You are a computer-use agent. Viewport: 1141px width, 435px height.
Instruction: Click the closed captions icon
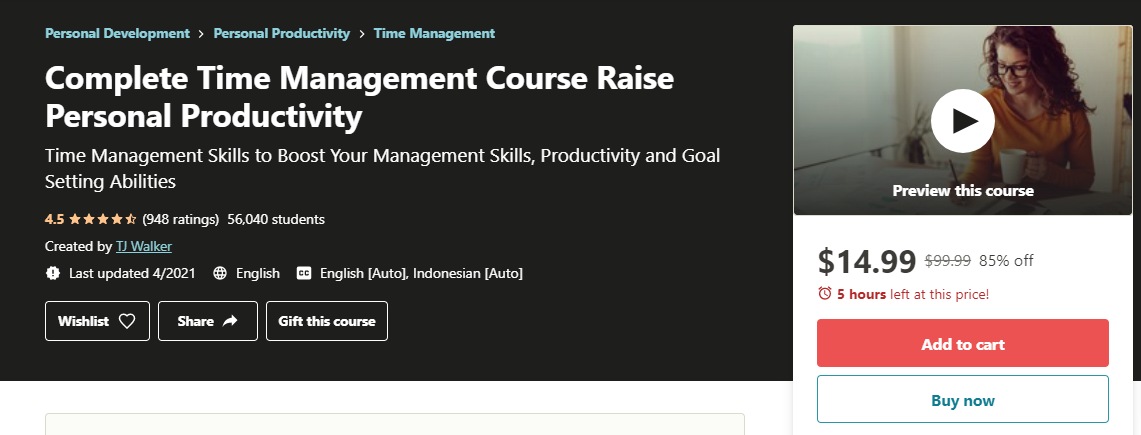click(x=304, y=273)
